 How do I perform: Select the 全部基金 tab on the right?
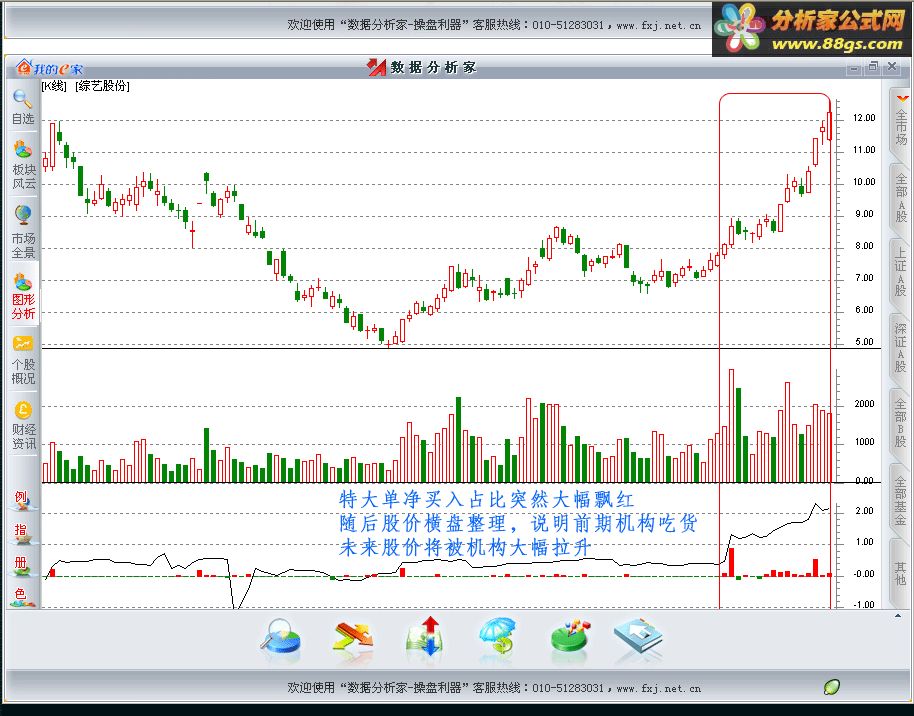coord(901,500)
